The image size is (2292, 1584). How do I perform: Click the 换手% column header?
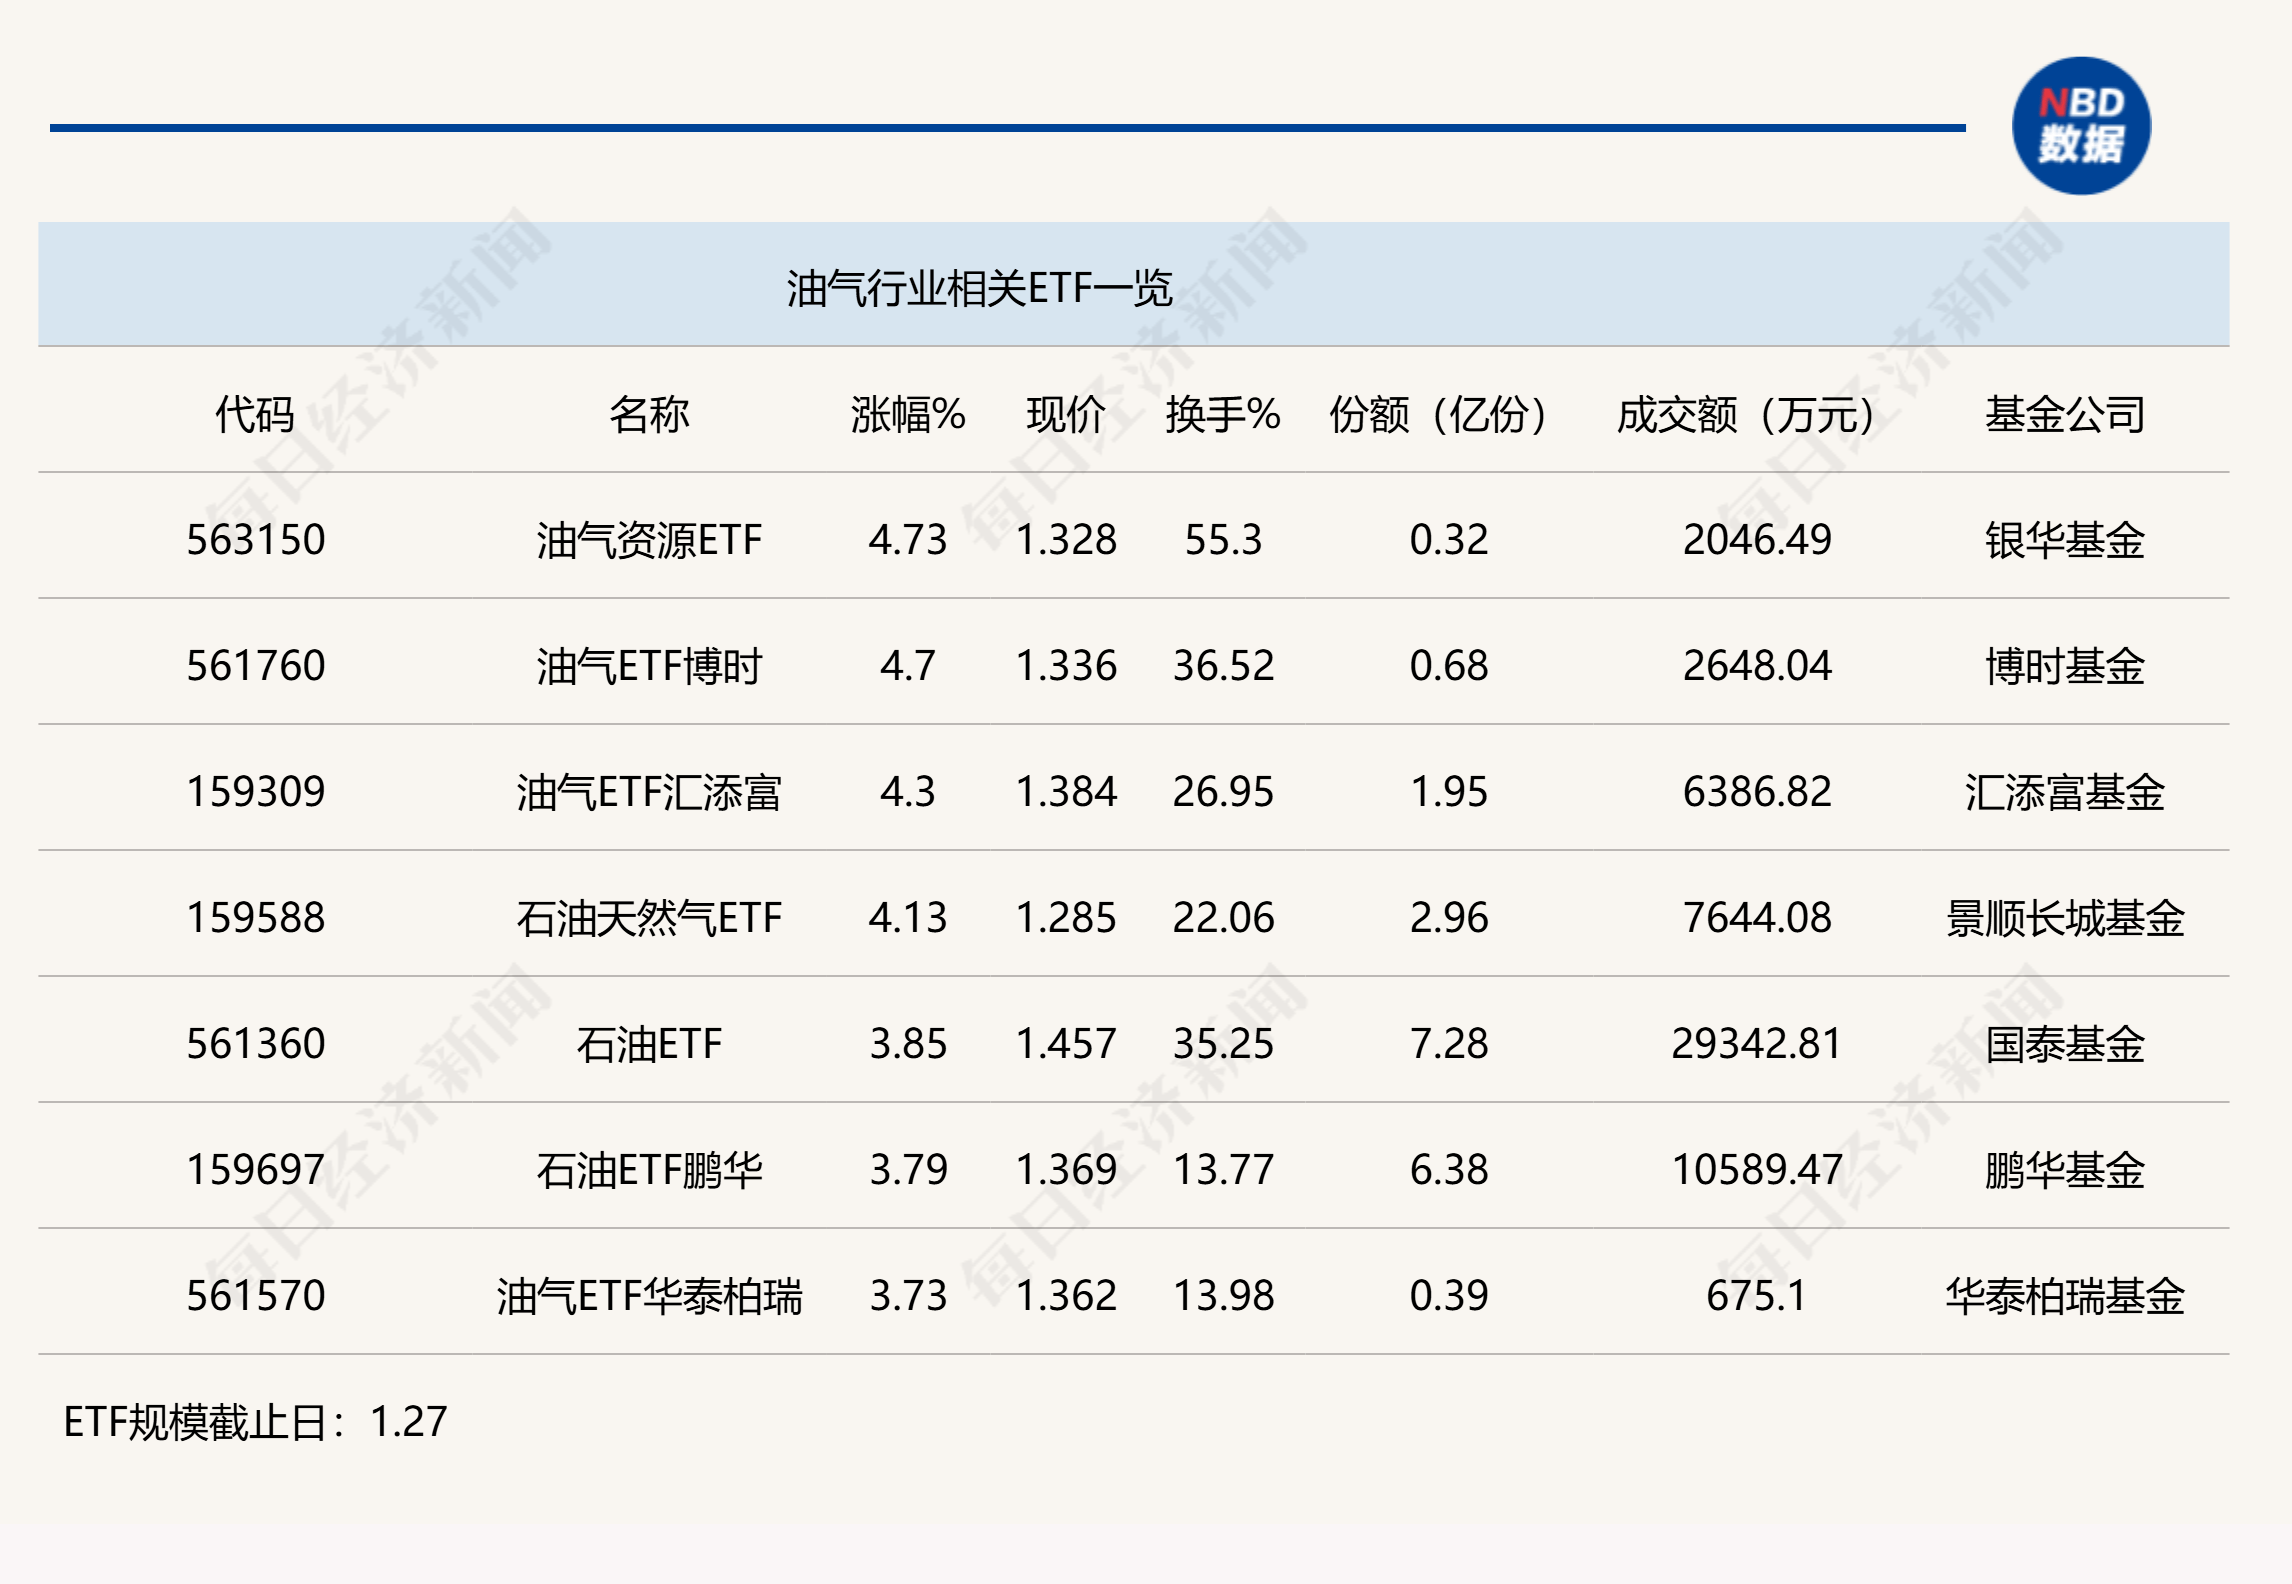coord(1222,414)
